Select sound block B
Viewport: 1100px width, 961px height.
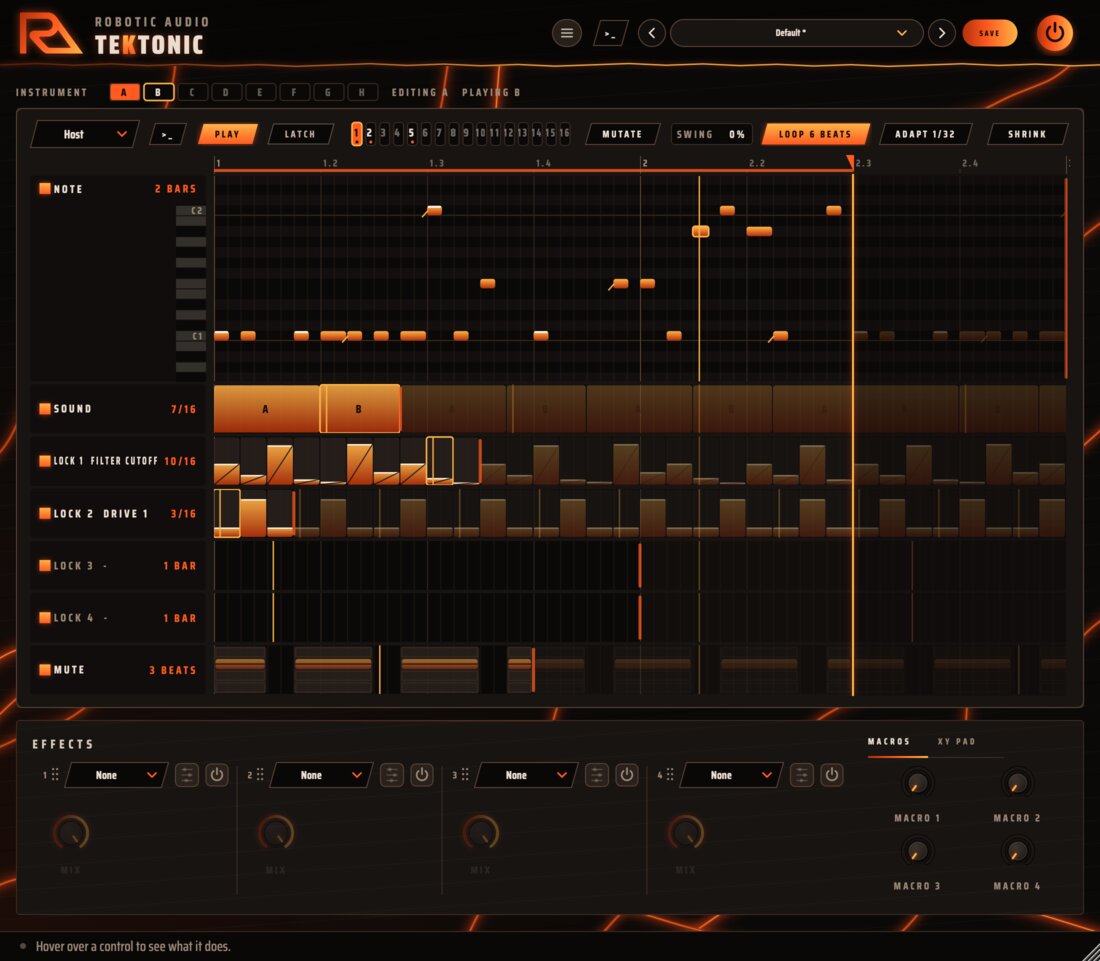360,409
